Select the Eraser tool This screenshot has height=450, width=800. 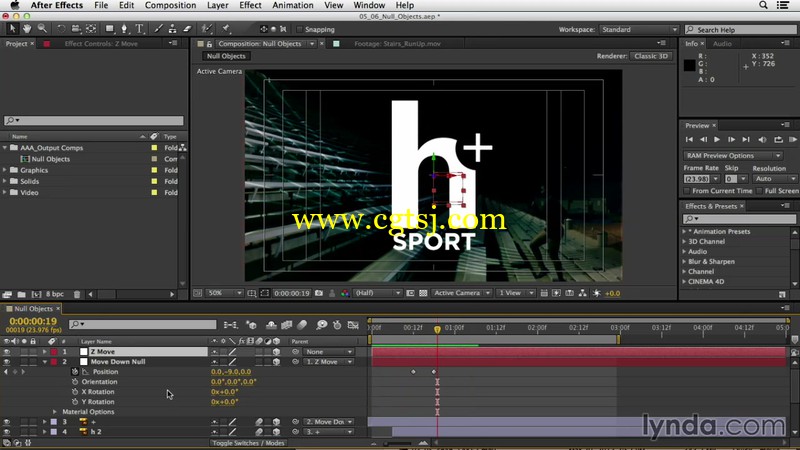click(187, 29)
